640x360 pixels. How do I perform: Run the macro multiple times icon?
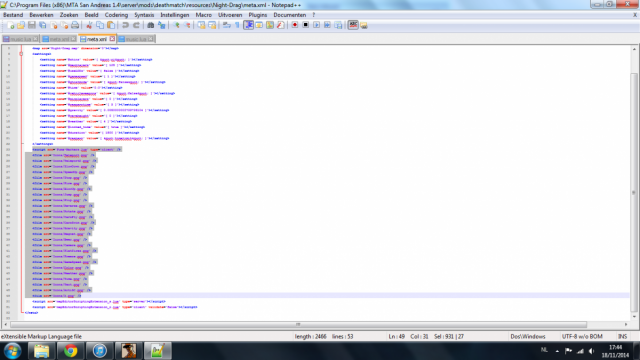[327, 25]
